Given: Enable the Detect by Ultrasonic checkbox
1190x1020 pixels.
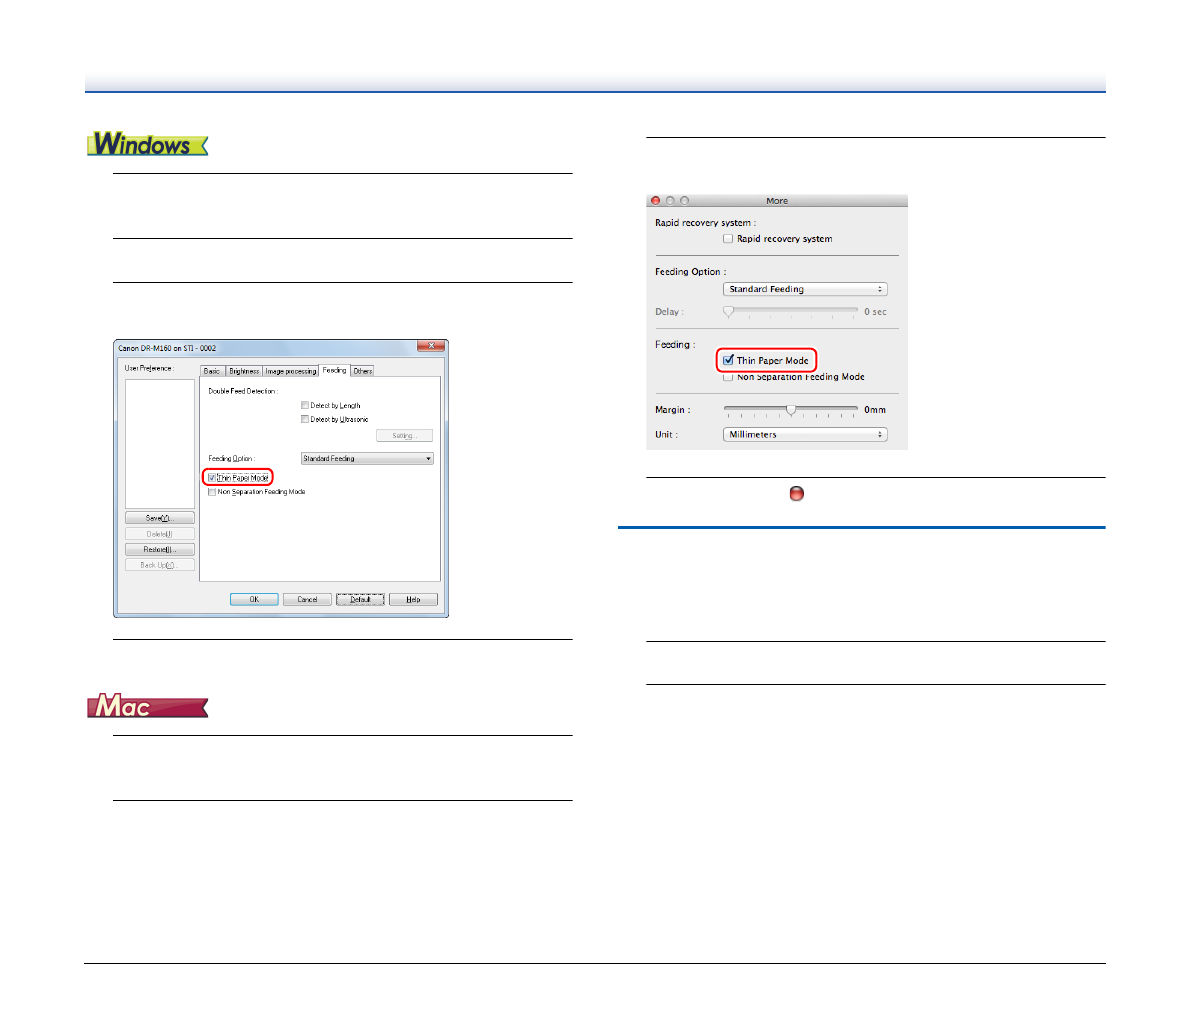Looking at the screenshot, I should pos(305,420).
